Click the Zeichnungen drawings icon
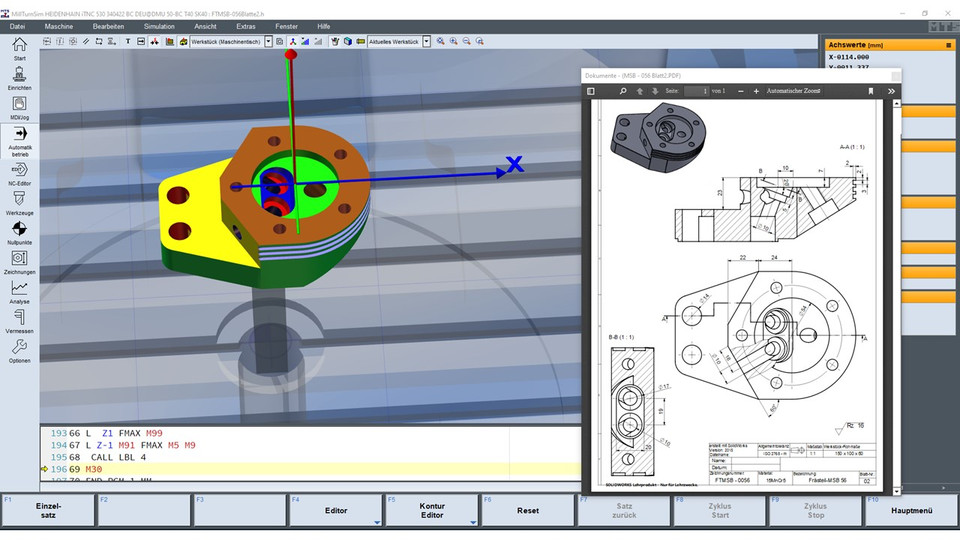The width and height of the screenshot is (960, 540). point(20,260)
